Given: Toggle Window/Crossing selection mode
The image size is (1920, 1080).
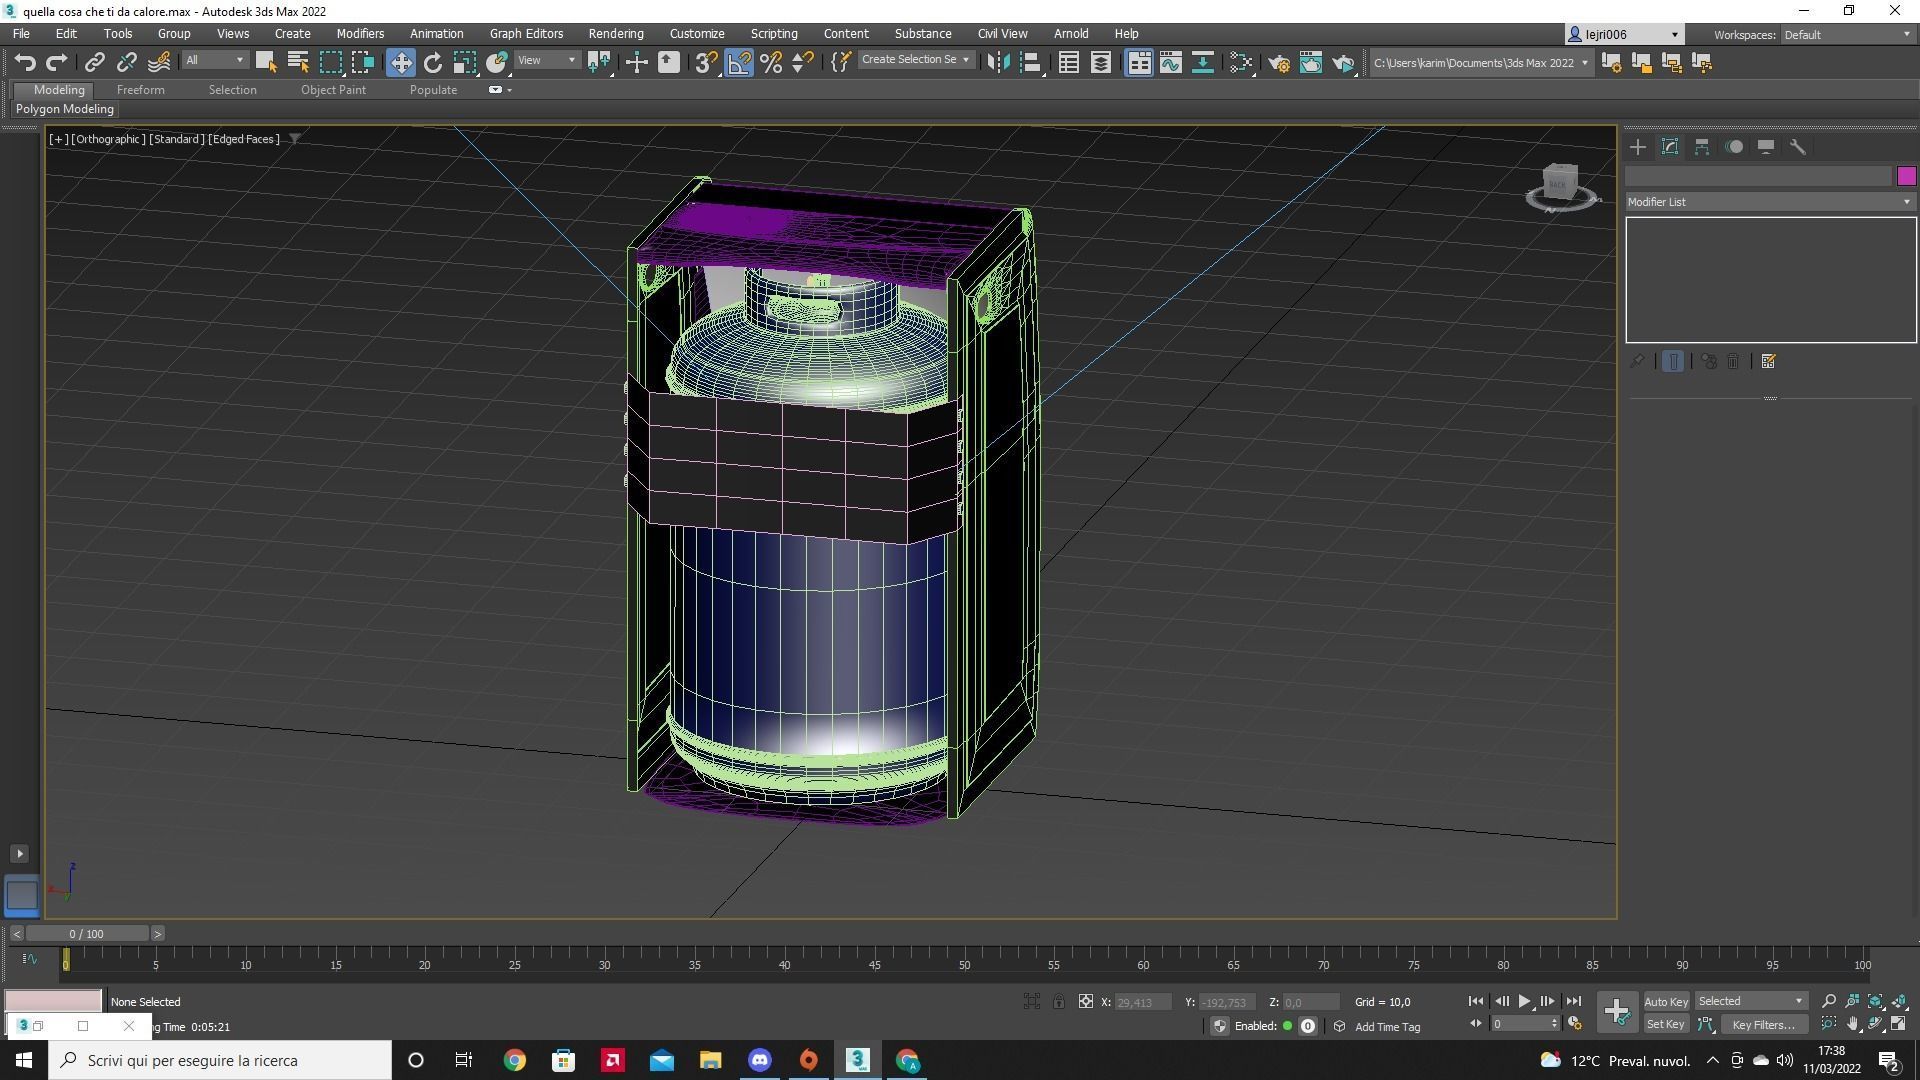Looking at the screenshot, I should tap(362, 62).
